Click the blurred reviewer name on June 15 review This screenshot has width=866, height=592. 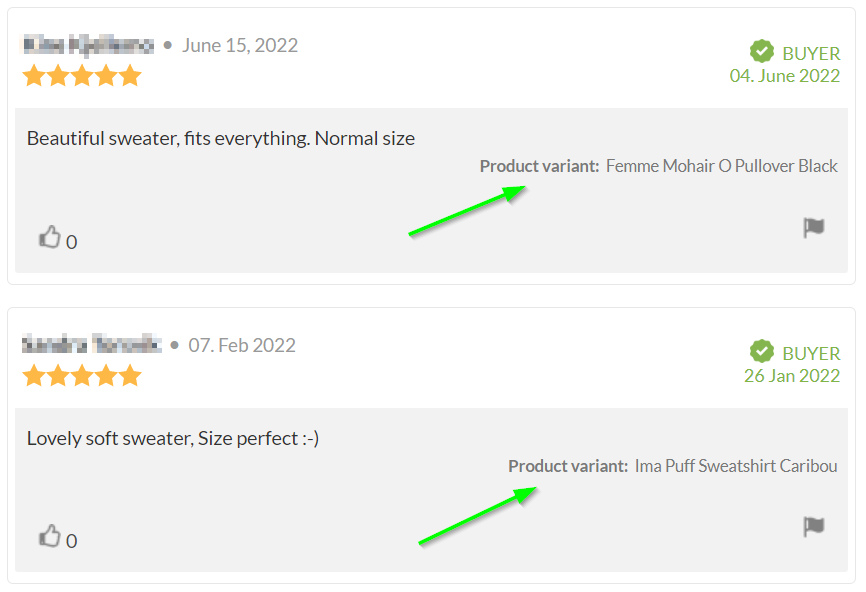click(88, 45)
